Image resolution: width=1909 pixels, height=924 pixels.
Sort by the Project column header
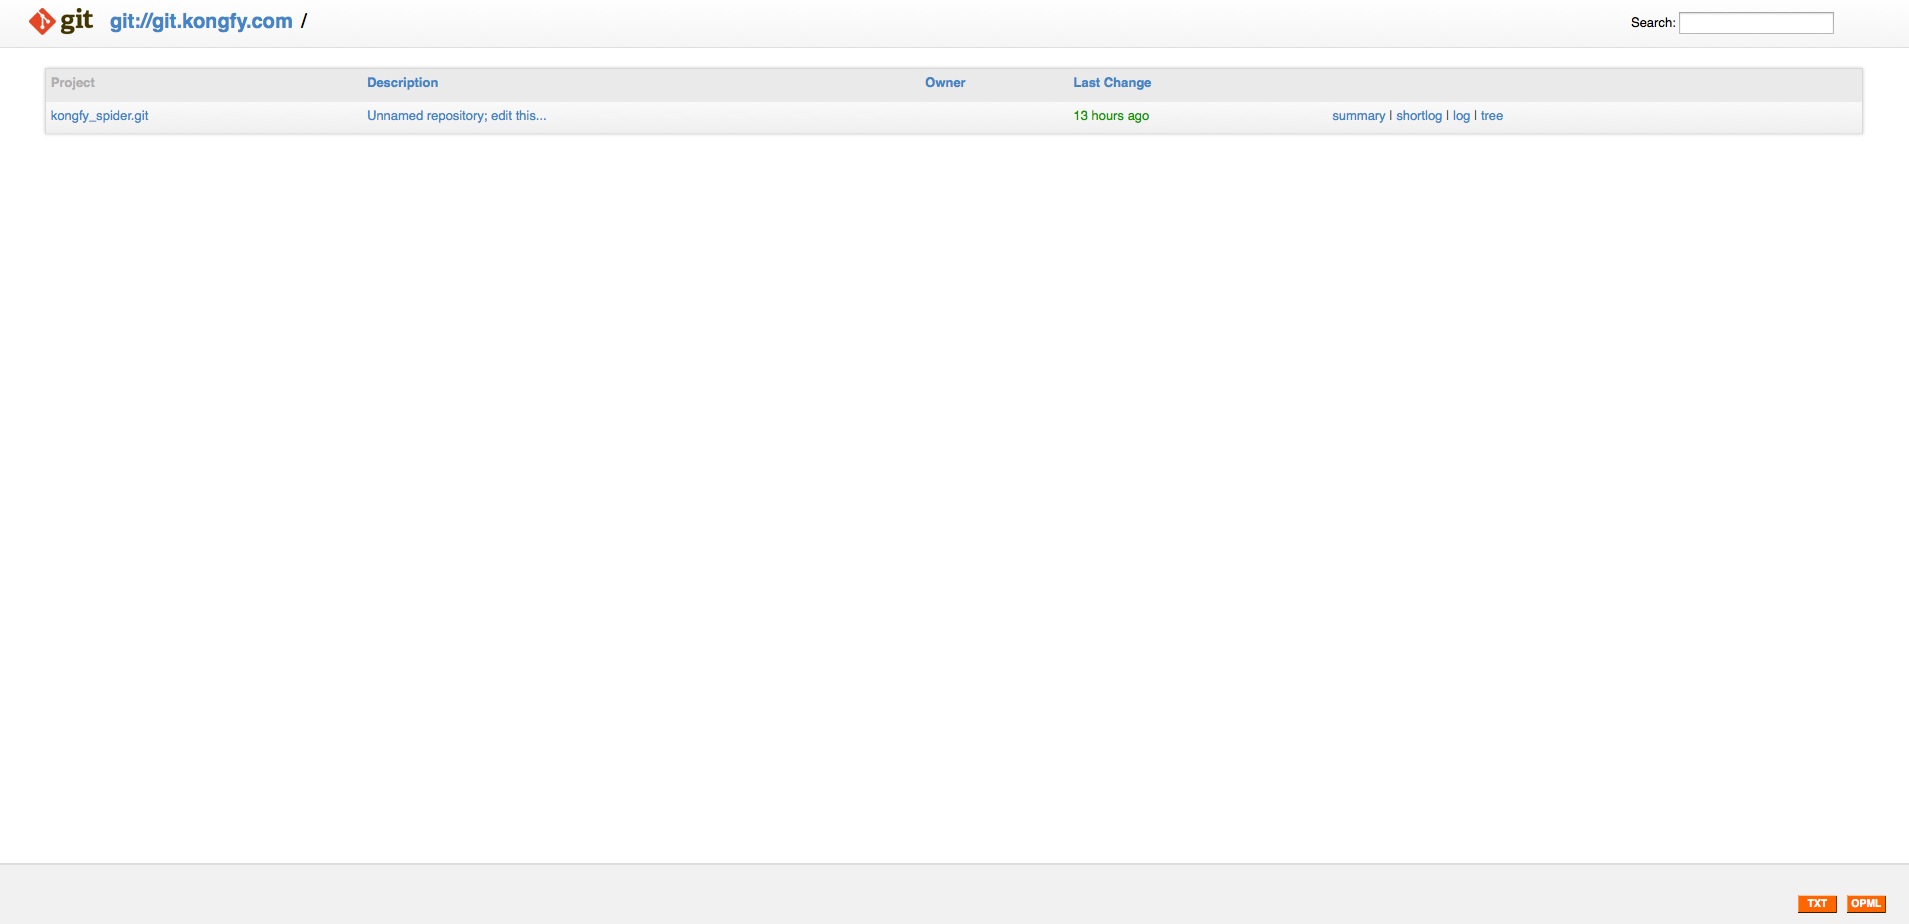pos(73,83)
